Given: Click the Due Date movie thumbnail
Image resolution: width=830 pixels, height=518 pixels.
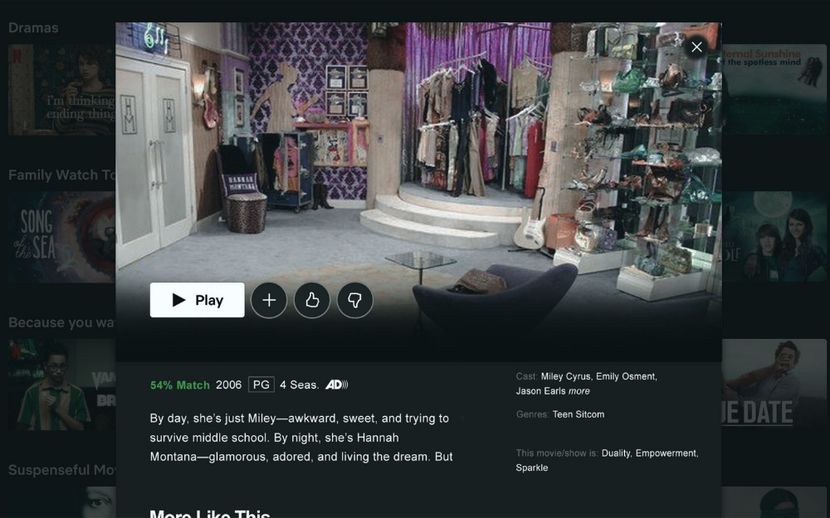Looking at the screenshot, I should pos(776,384).
